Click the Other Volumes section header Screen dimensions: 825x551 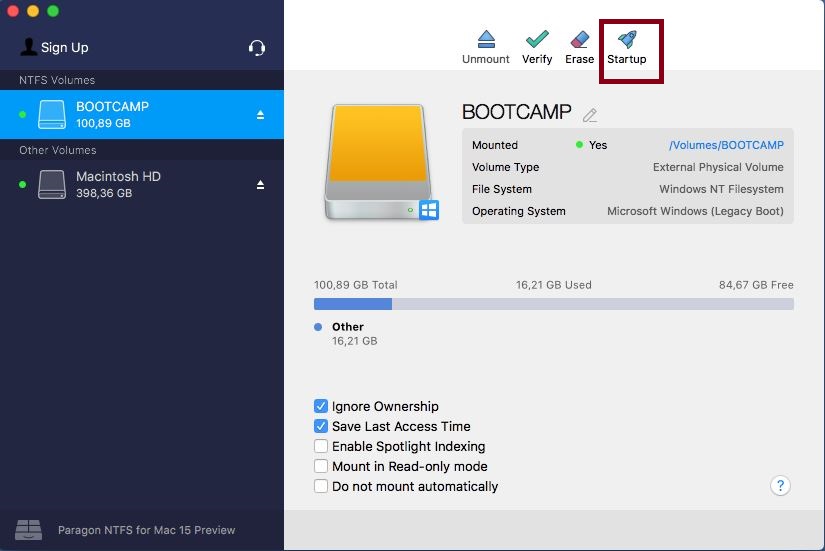[58, 150]
